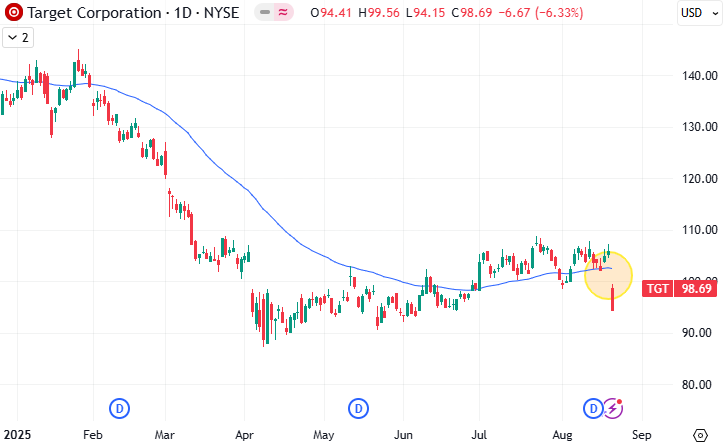Click the Jul label on the time axis
This screenshot has width=723, height=444.
click(479, 435)
